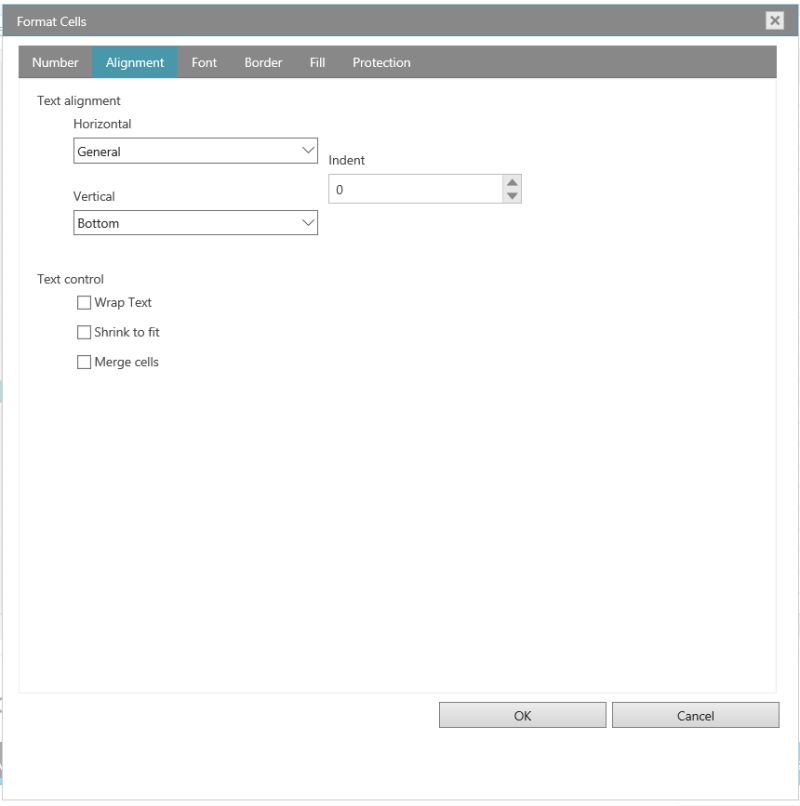Image resolution: width=800 pixels, height=806 pixels.
Task: Select the Border tab
Action: tap(262, 62)
